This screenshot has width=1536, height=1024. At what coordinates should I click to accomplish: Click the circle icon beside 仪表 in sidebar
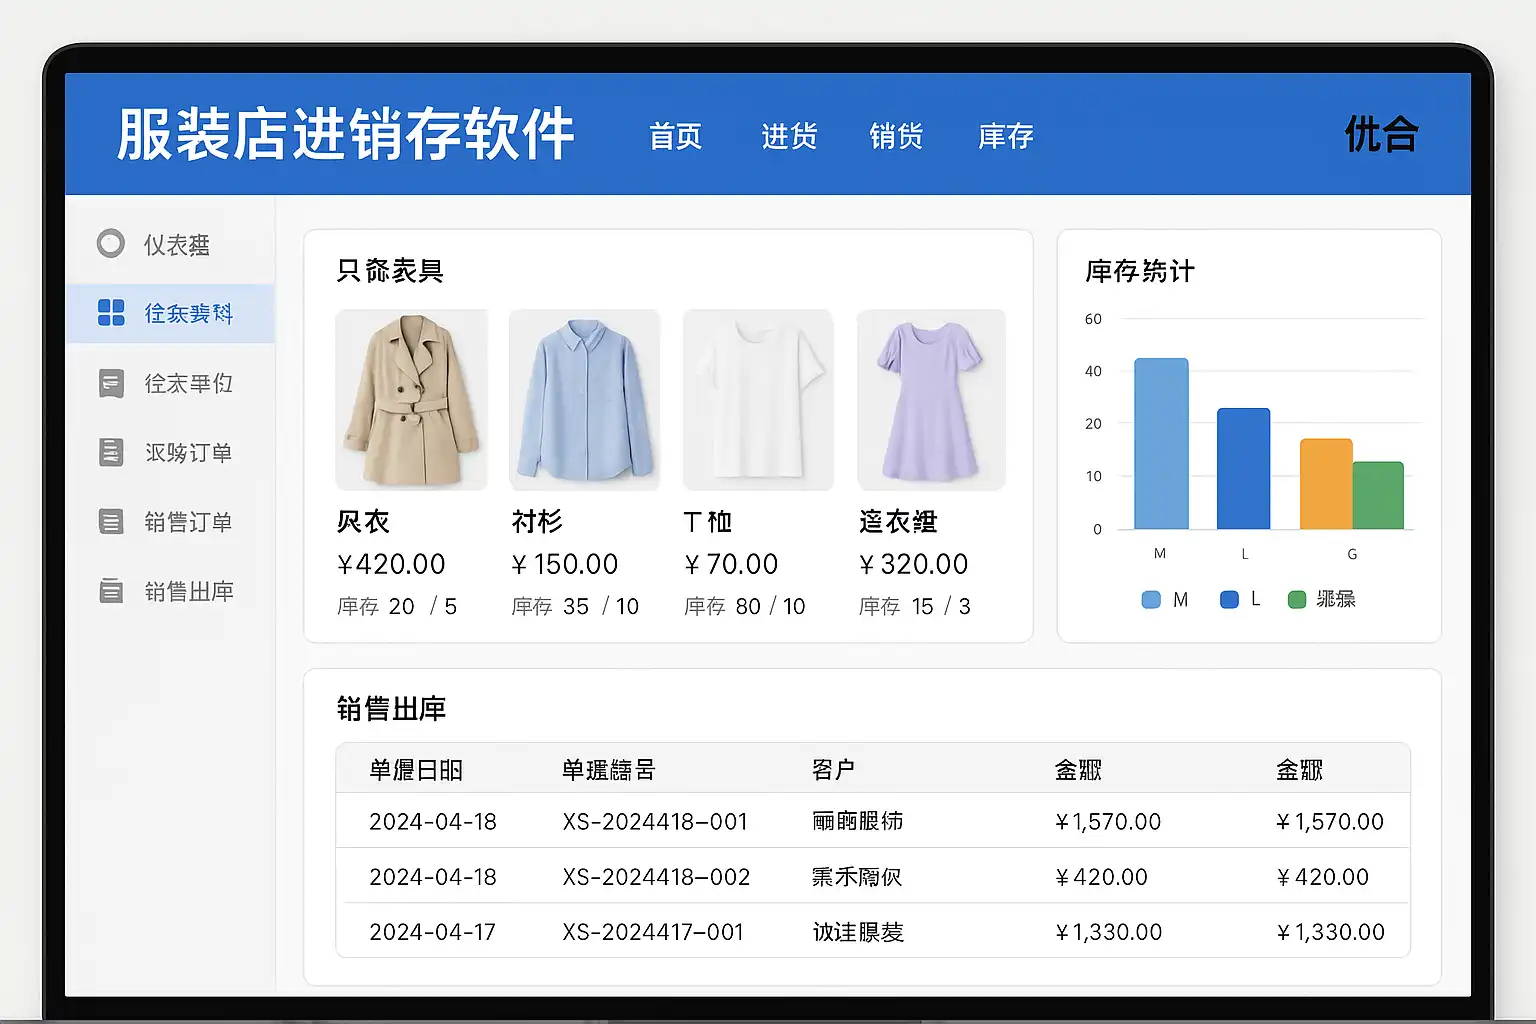pyautogui.click(x=111, y=244)
